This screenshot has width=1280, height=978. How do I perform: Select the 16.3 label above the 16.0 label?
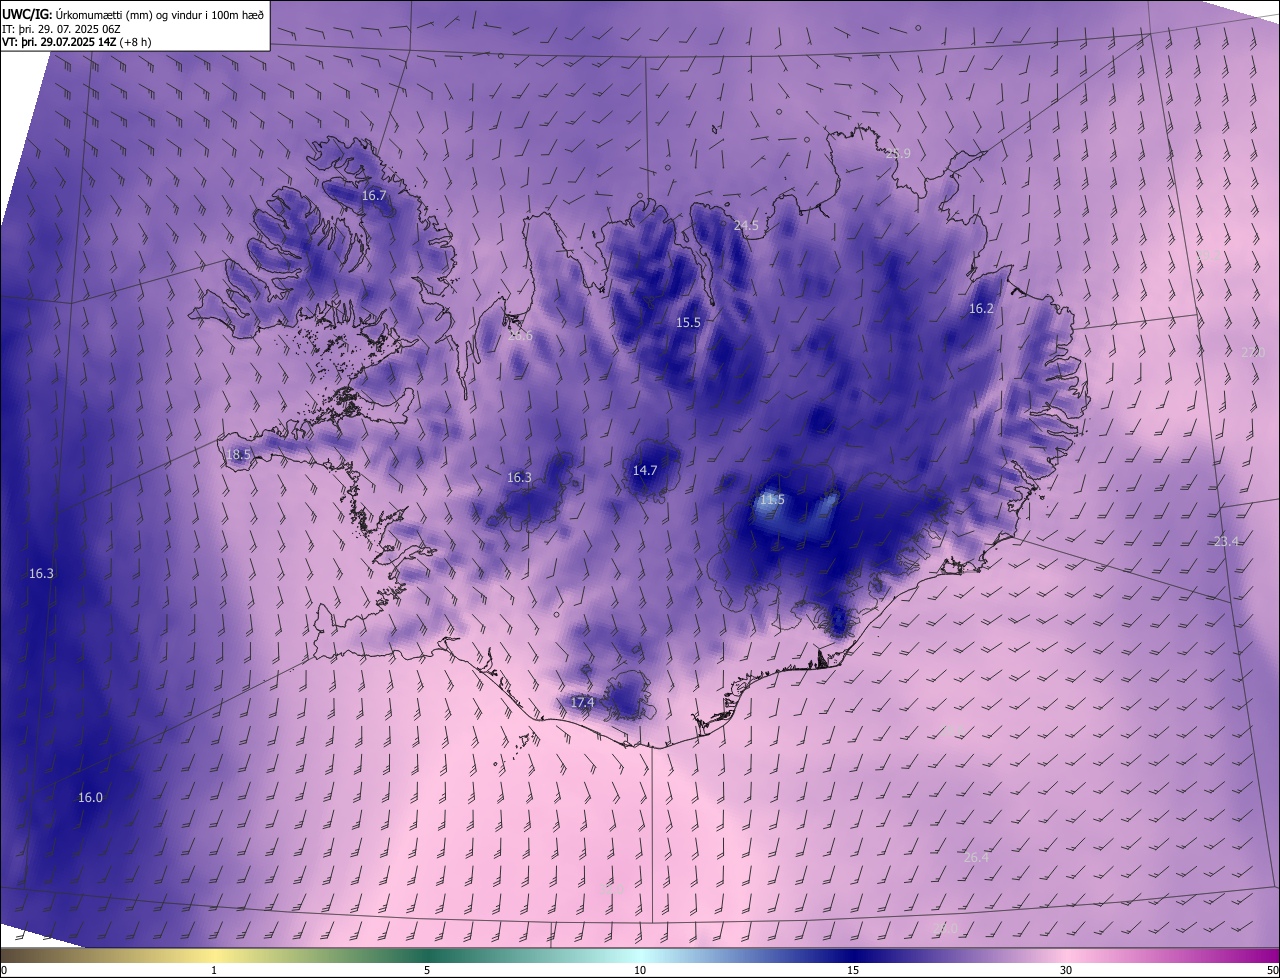point(41,574)
